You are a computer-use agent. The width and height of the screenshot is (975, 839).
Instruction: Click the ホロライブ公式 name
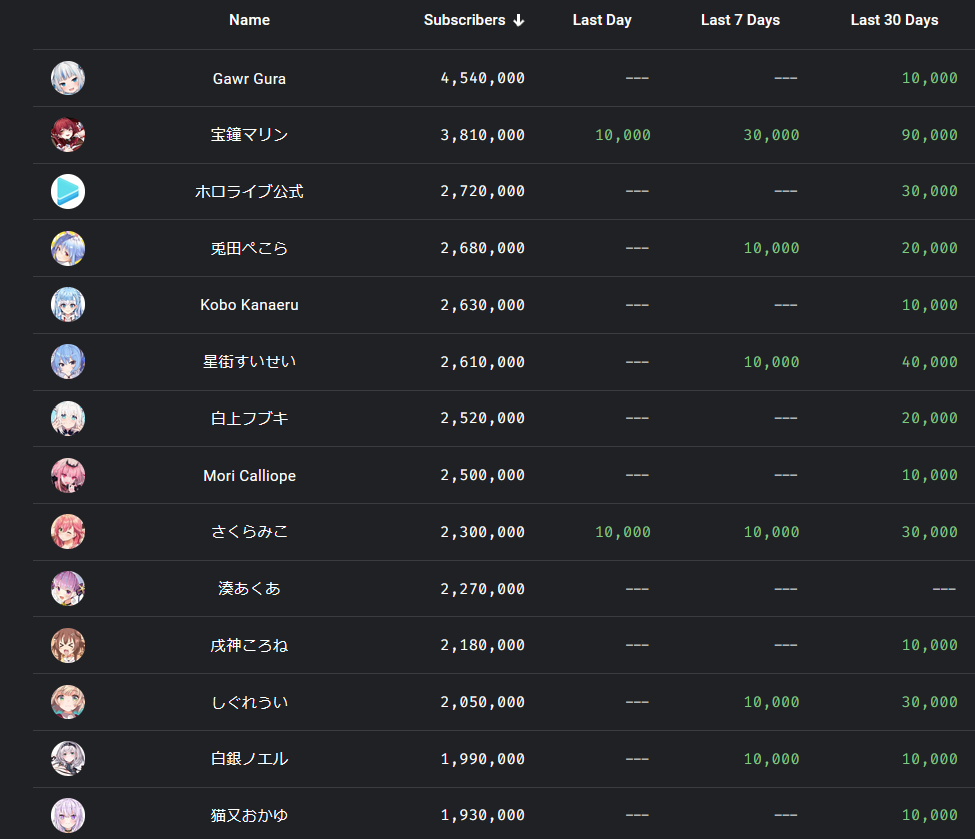[249, 192]
